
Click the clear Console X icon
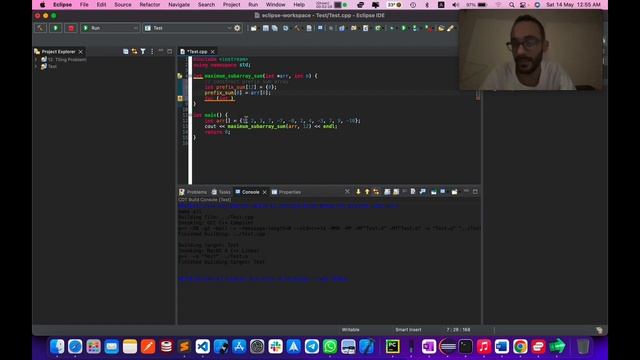pyautogui.click(x=347, y=192)
